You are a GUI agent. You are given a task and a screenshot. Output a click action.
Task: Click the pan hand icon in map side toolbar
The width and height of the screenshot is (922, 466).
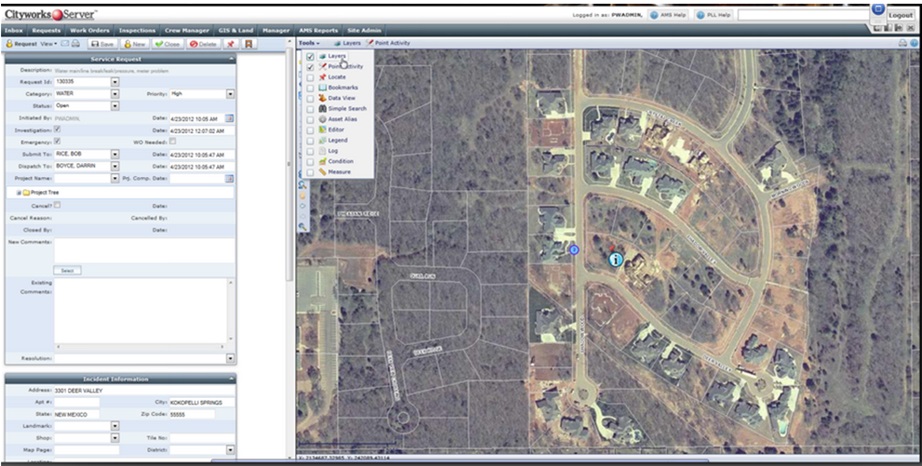point(303,196)
